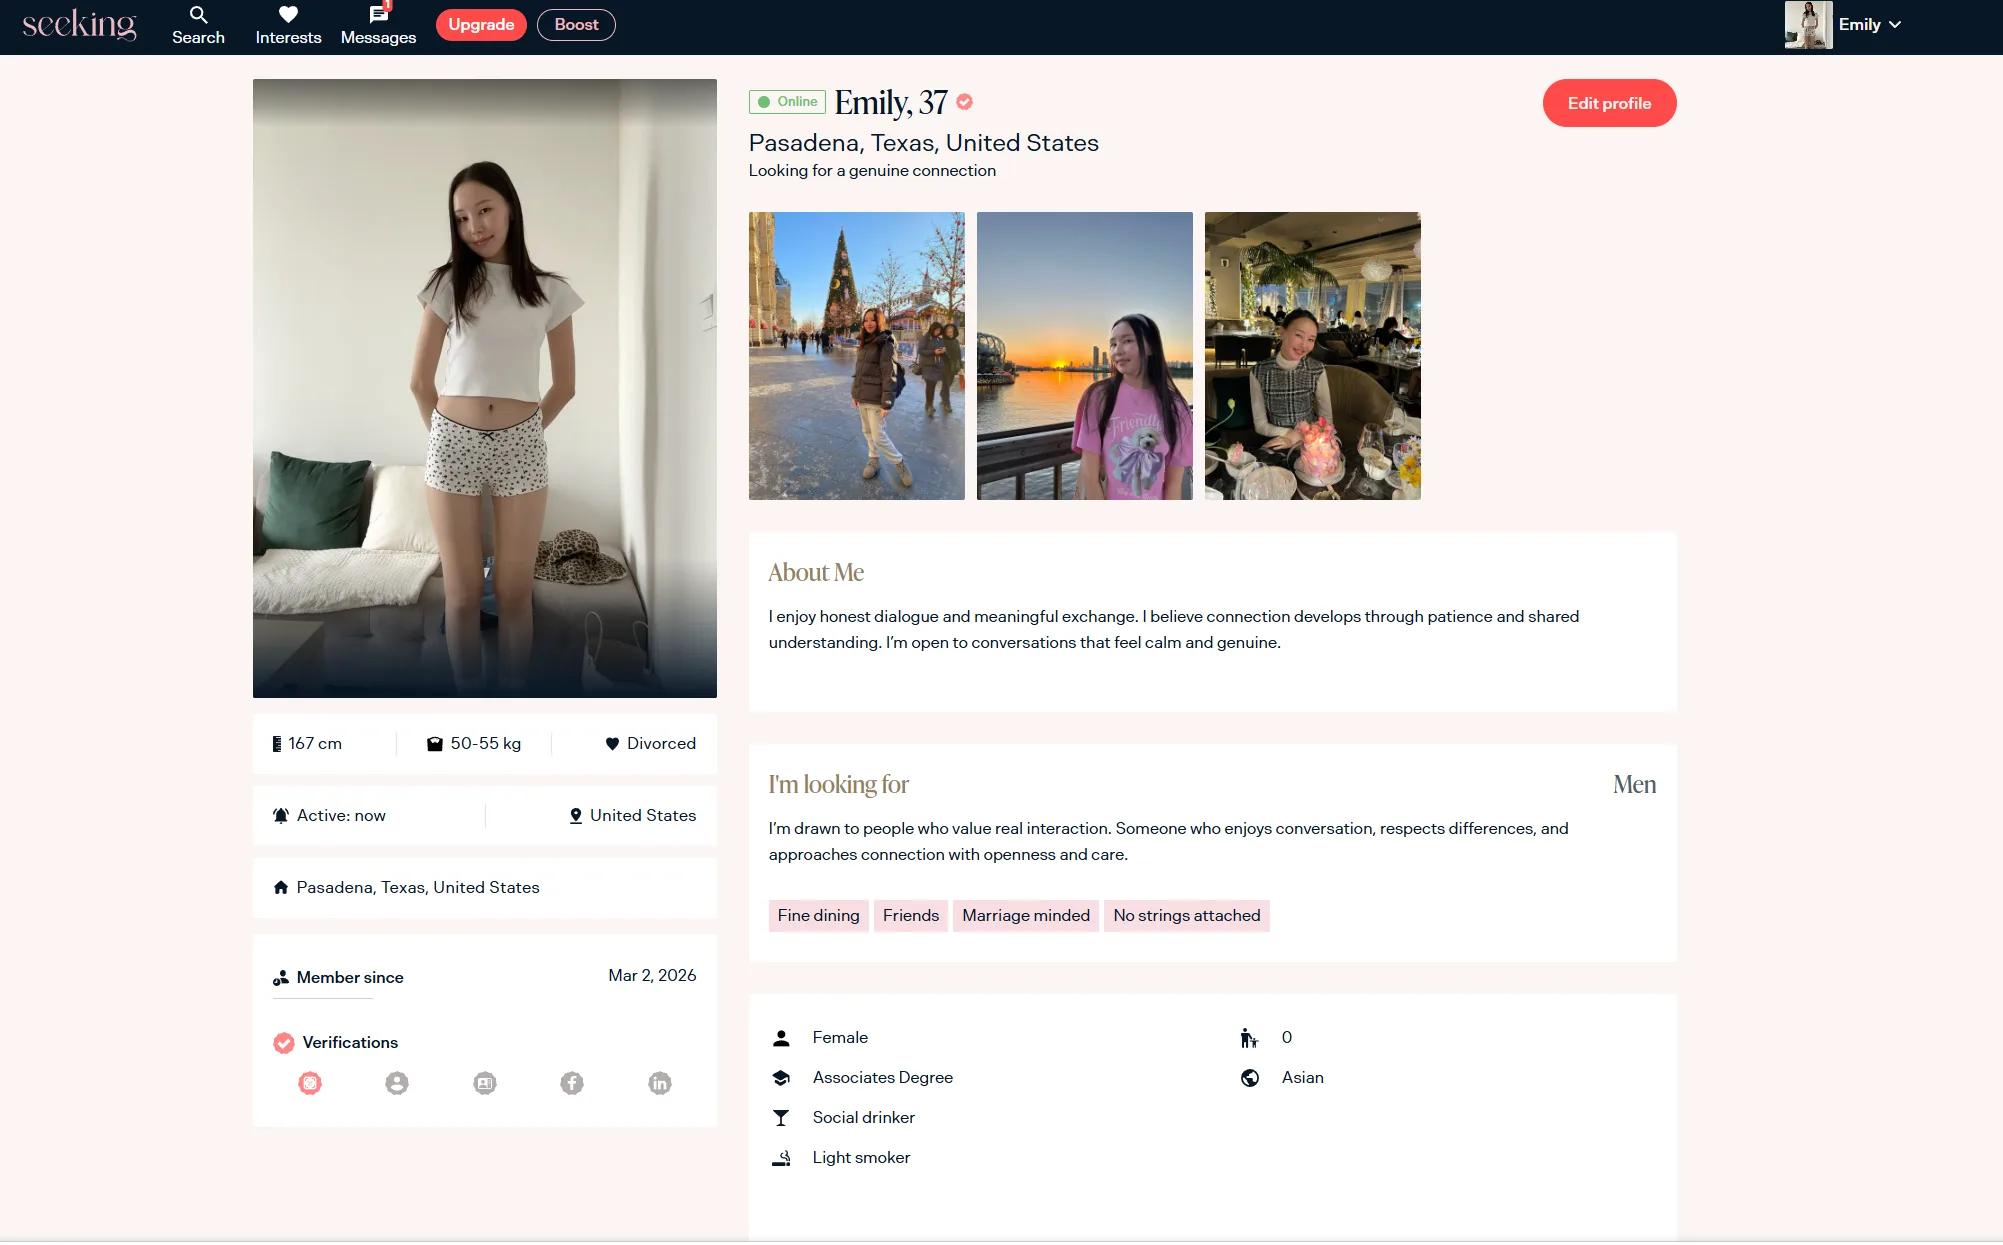
Task: Open the Messages chat icon
Action: pos(378,15)
